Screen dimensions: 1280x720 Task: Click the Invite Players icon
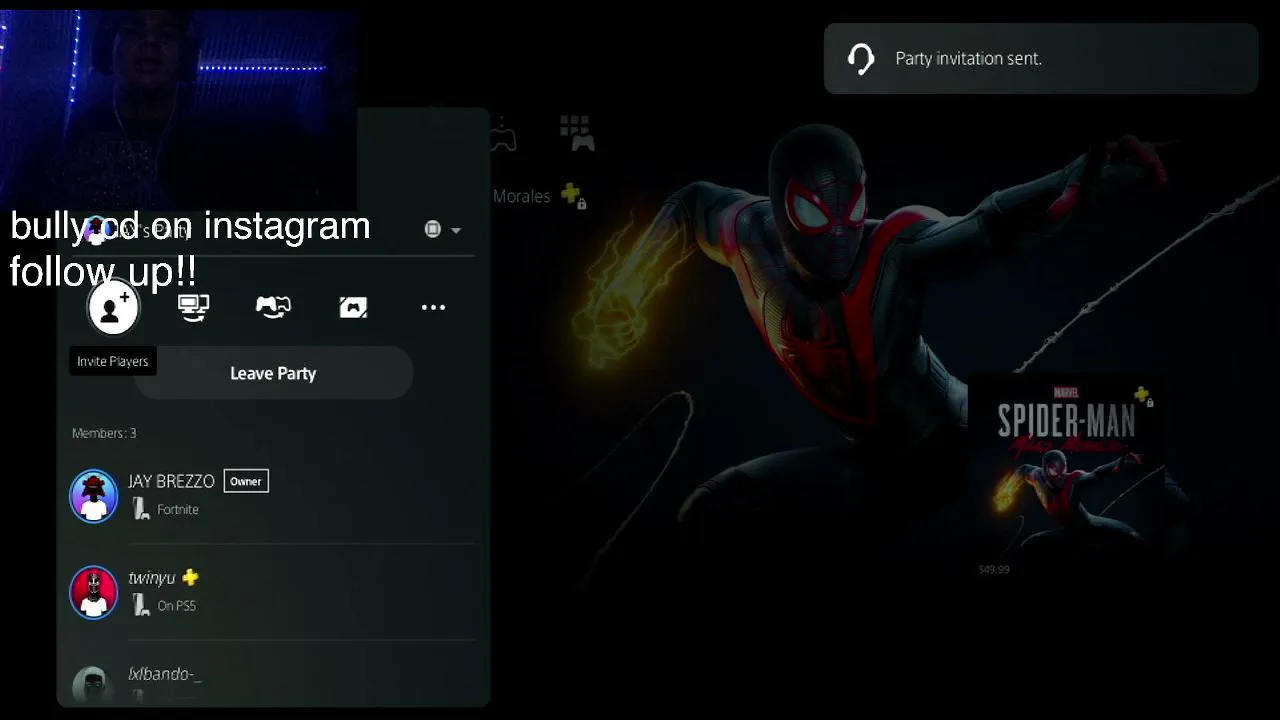(x=113, y=307)
